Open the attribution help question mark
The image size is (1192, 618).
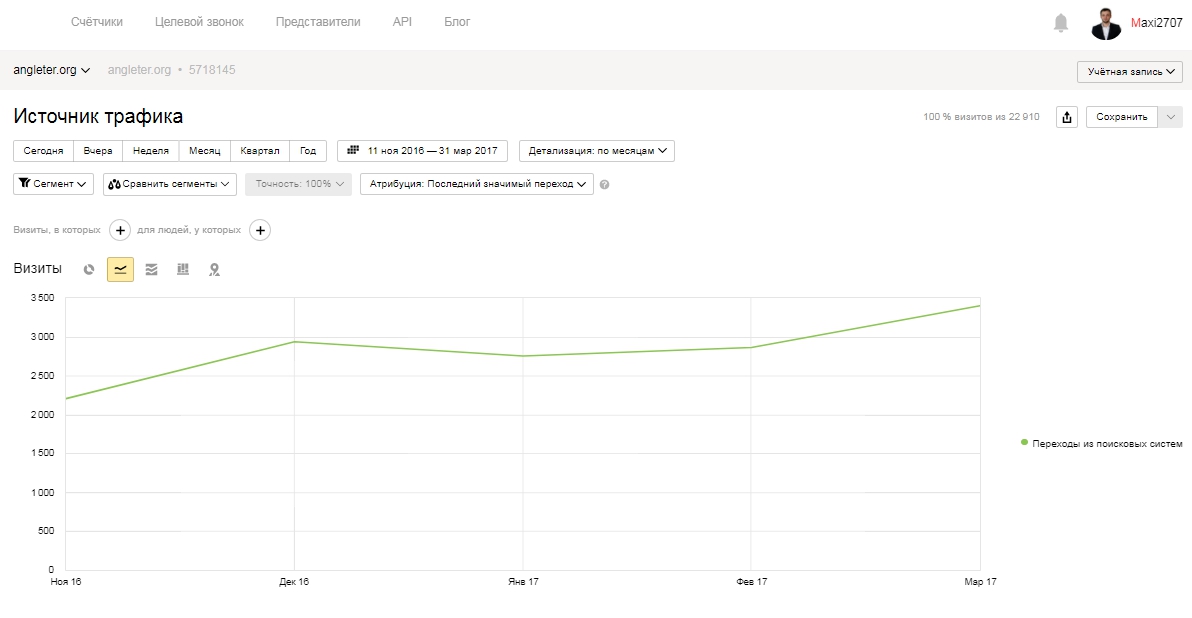604,184
